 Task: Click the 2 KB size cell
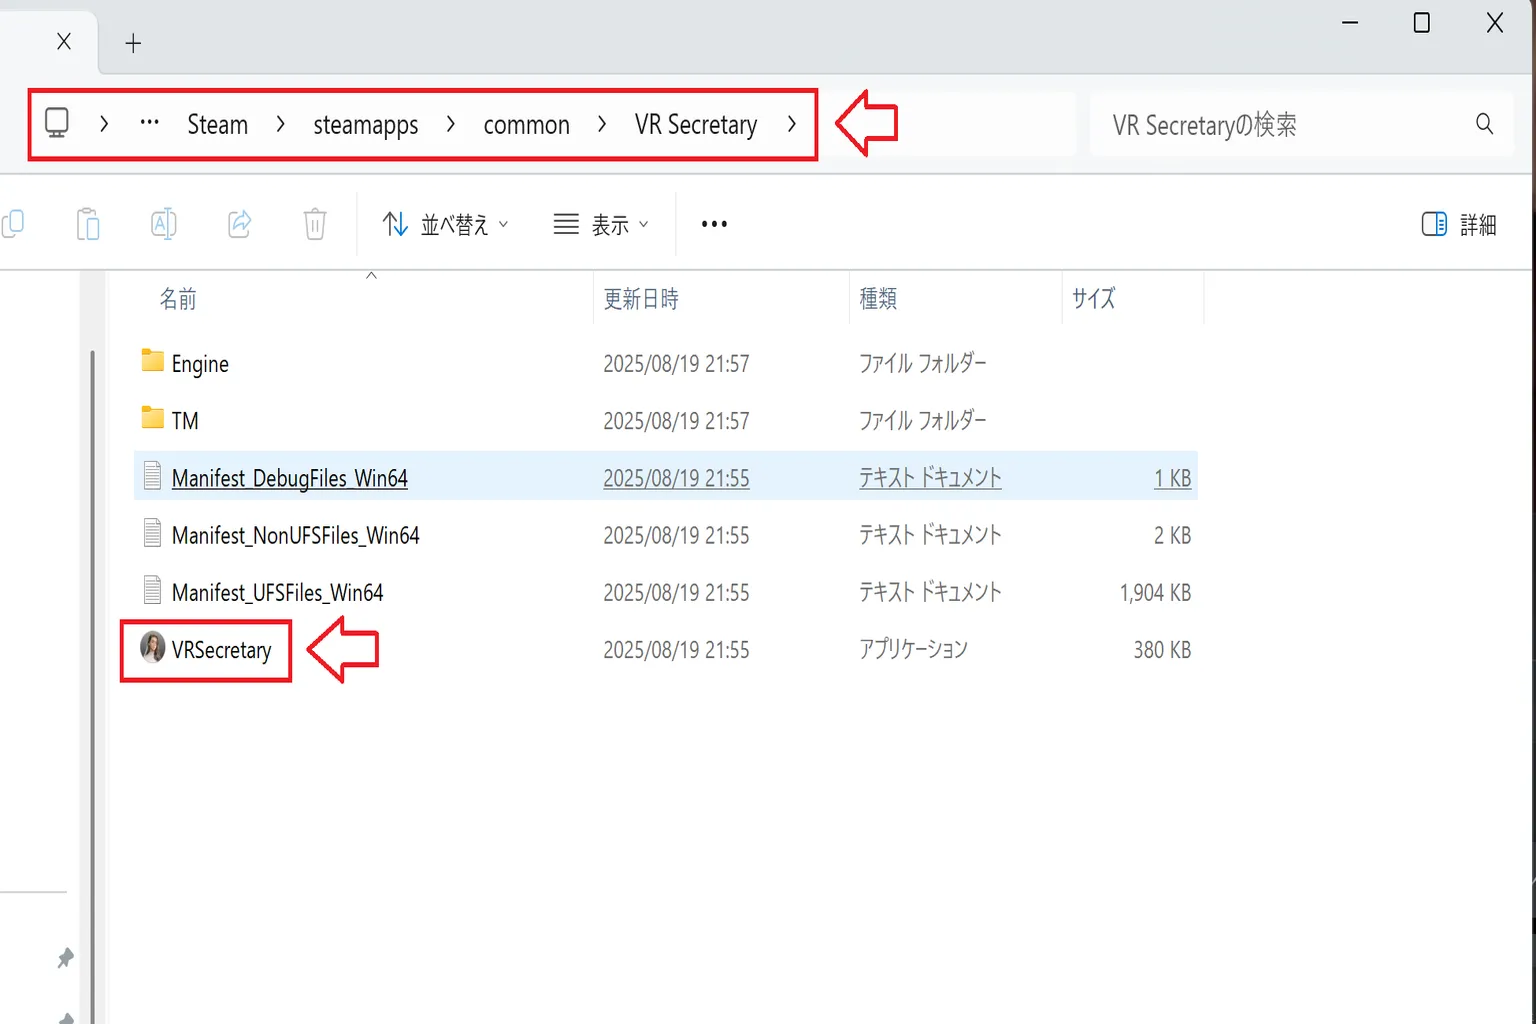1172,535
